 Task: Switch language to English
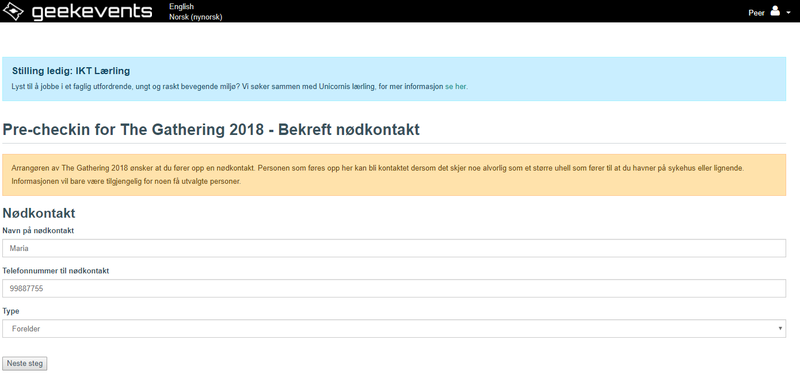click(181, 7)
